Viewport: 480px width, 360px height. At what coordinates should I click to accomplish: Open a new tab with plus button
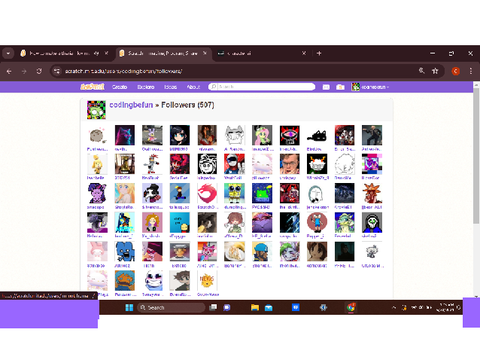[319, 53]
